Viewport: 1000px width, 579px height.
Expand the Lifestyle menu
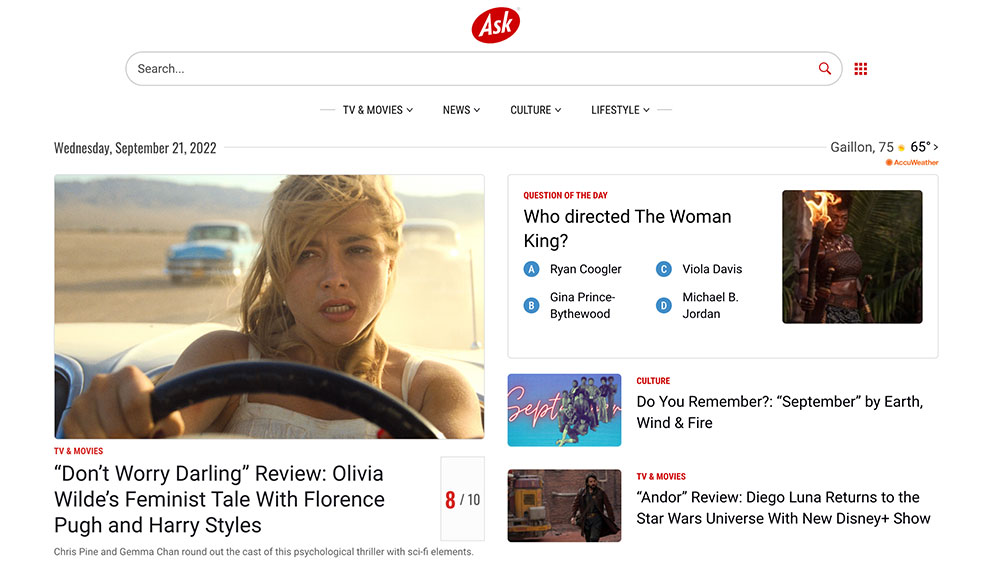pyautogui.click(x=620, y=110)
